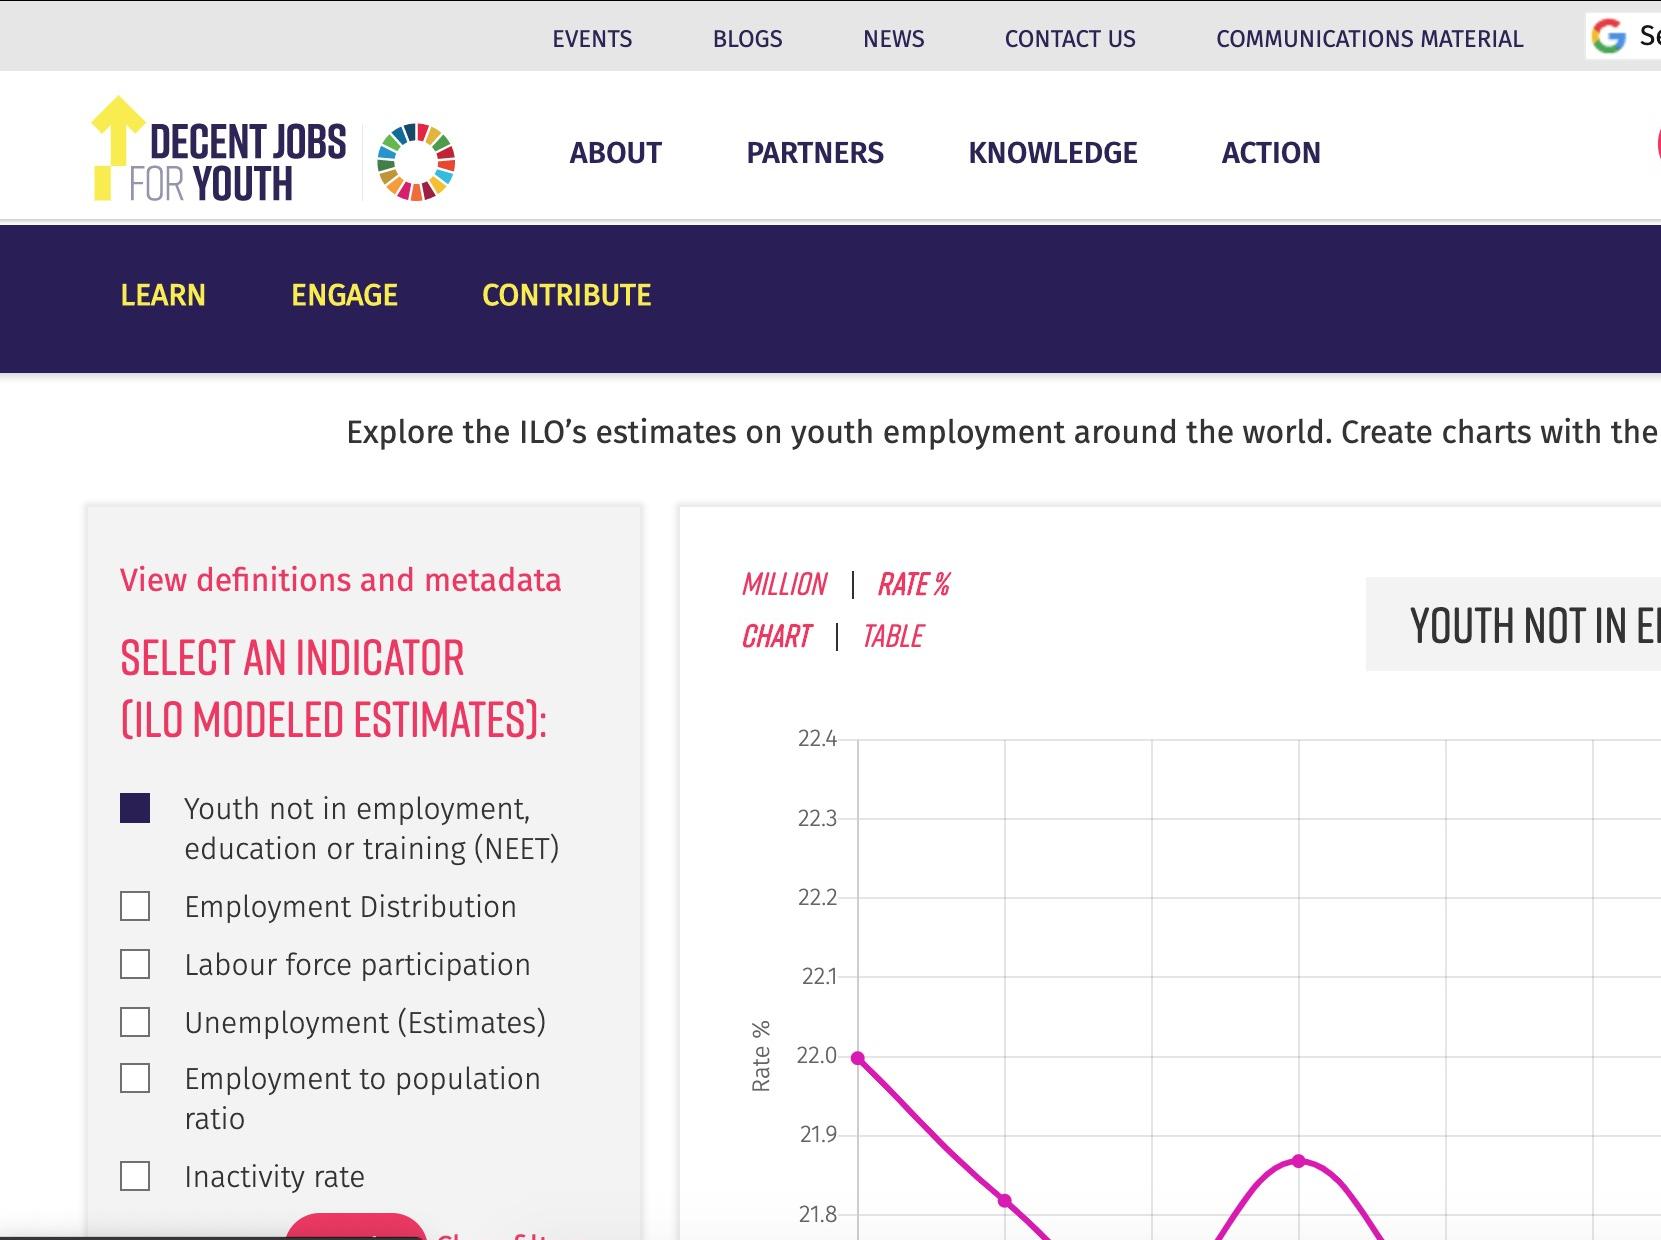This screenshot has width=1661, height=1240.
Task: Switch chart units to MILLION
Action: pos(785,584)
